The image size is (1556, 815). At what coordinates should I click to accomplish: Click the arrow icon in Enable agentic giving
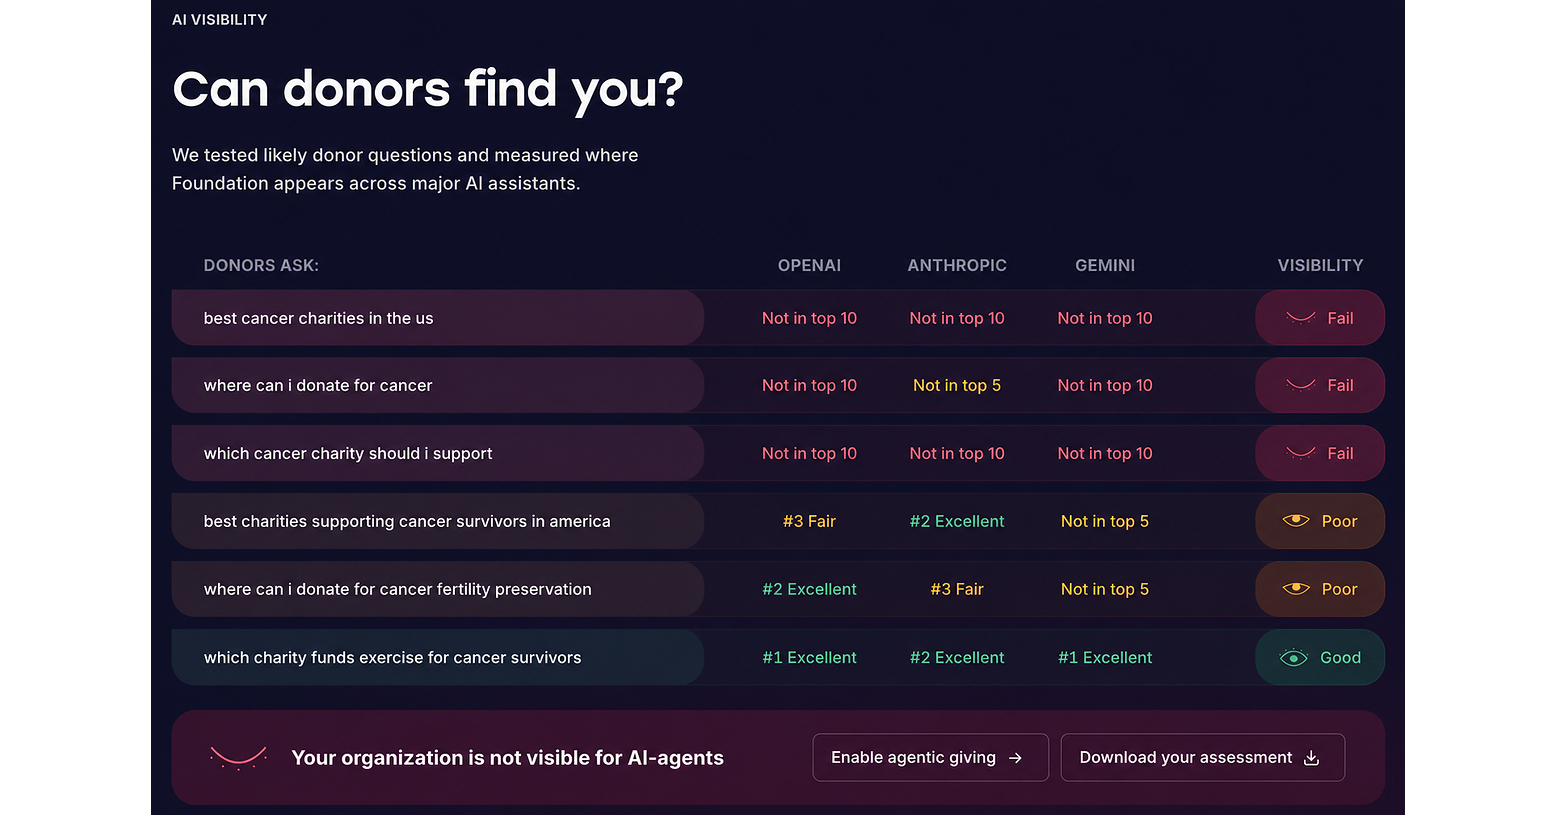pyautogui.click(x=1015, y=758)
